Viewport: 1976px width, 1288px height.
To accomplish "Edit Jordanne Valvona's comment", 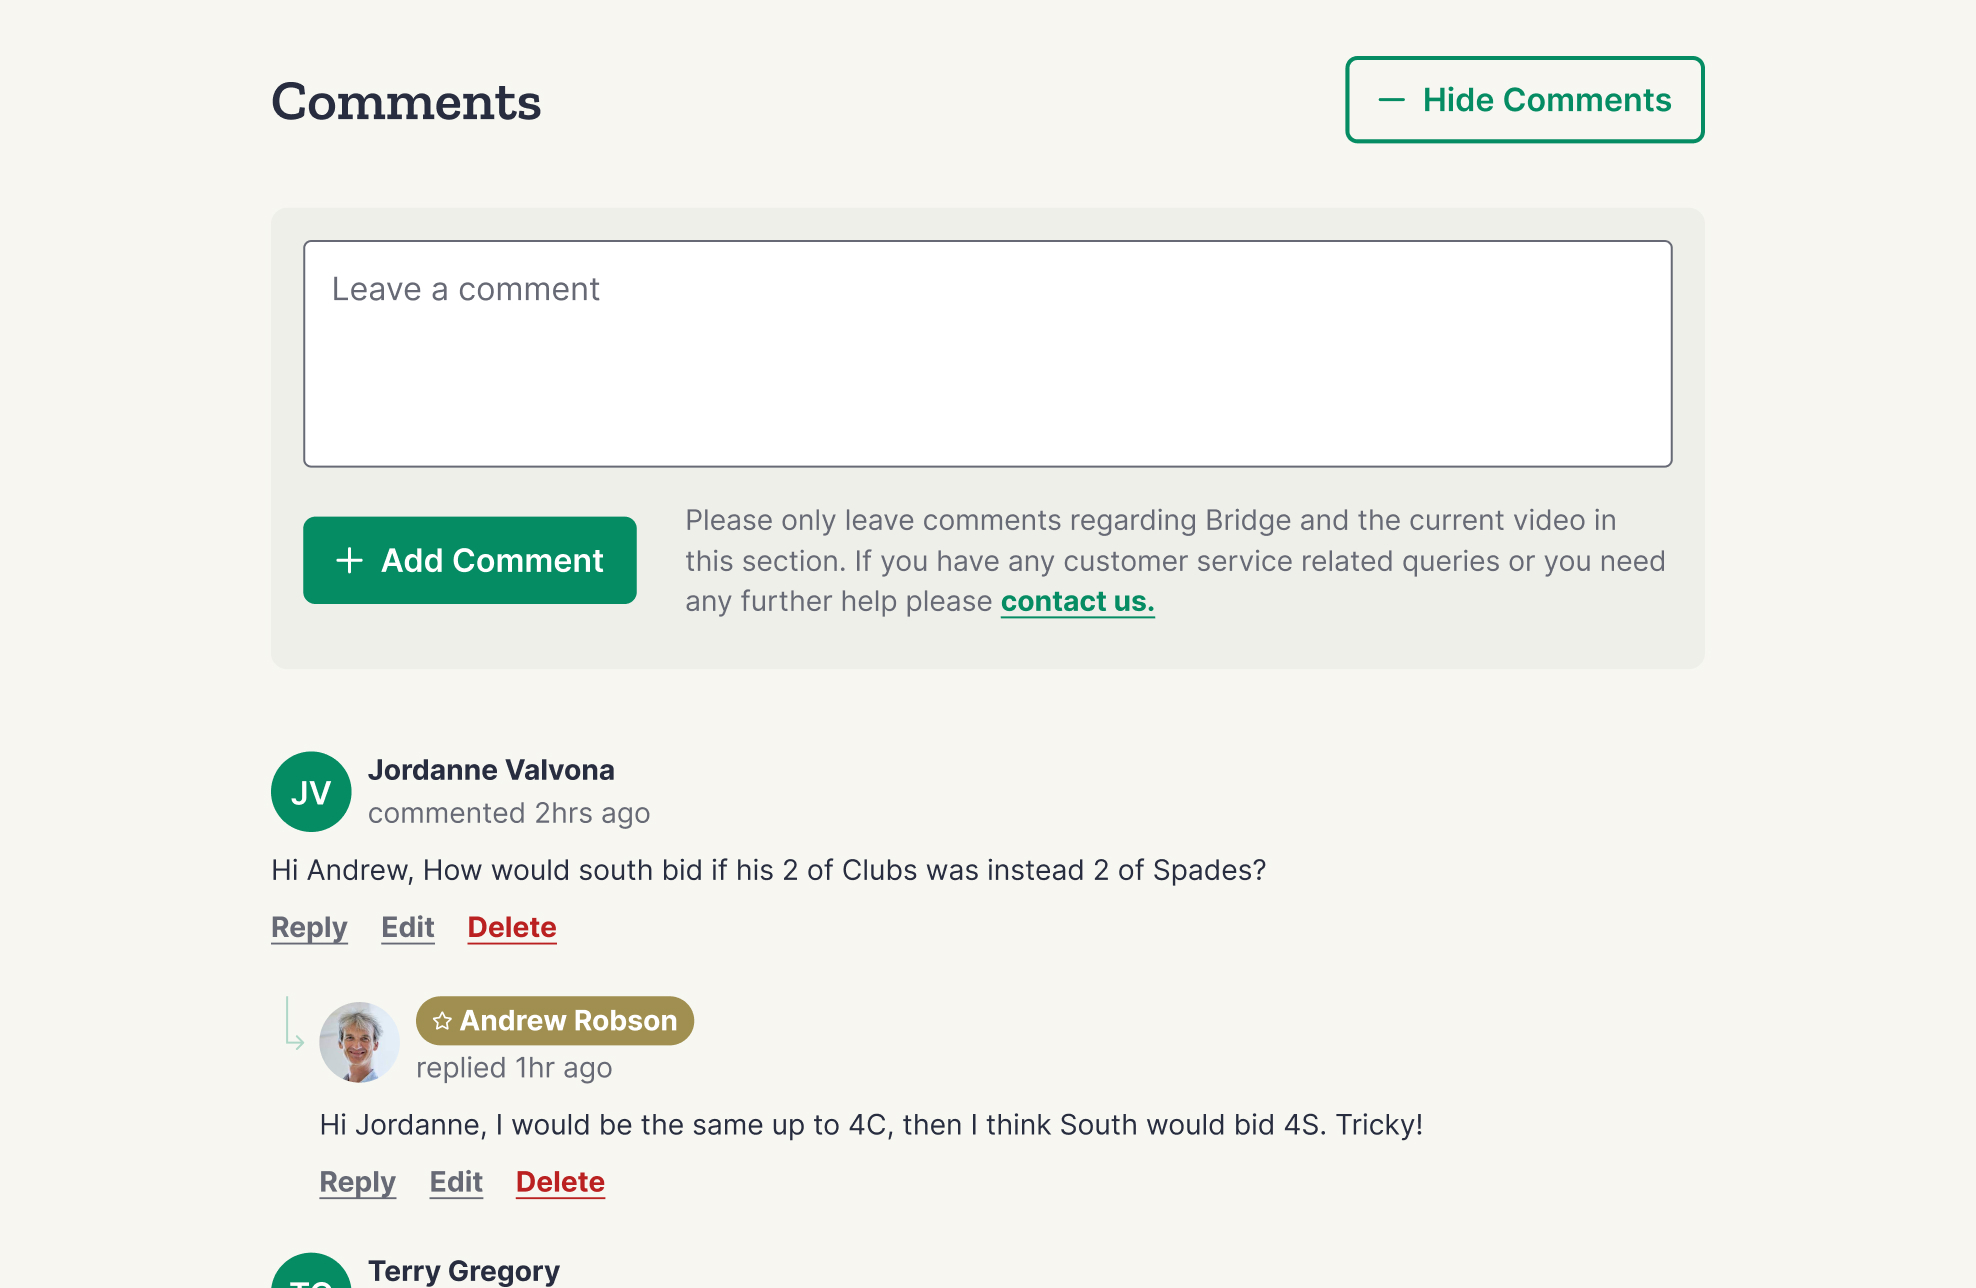I will [x=408, y=927].
